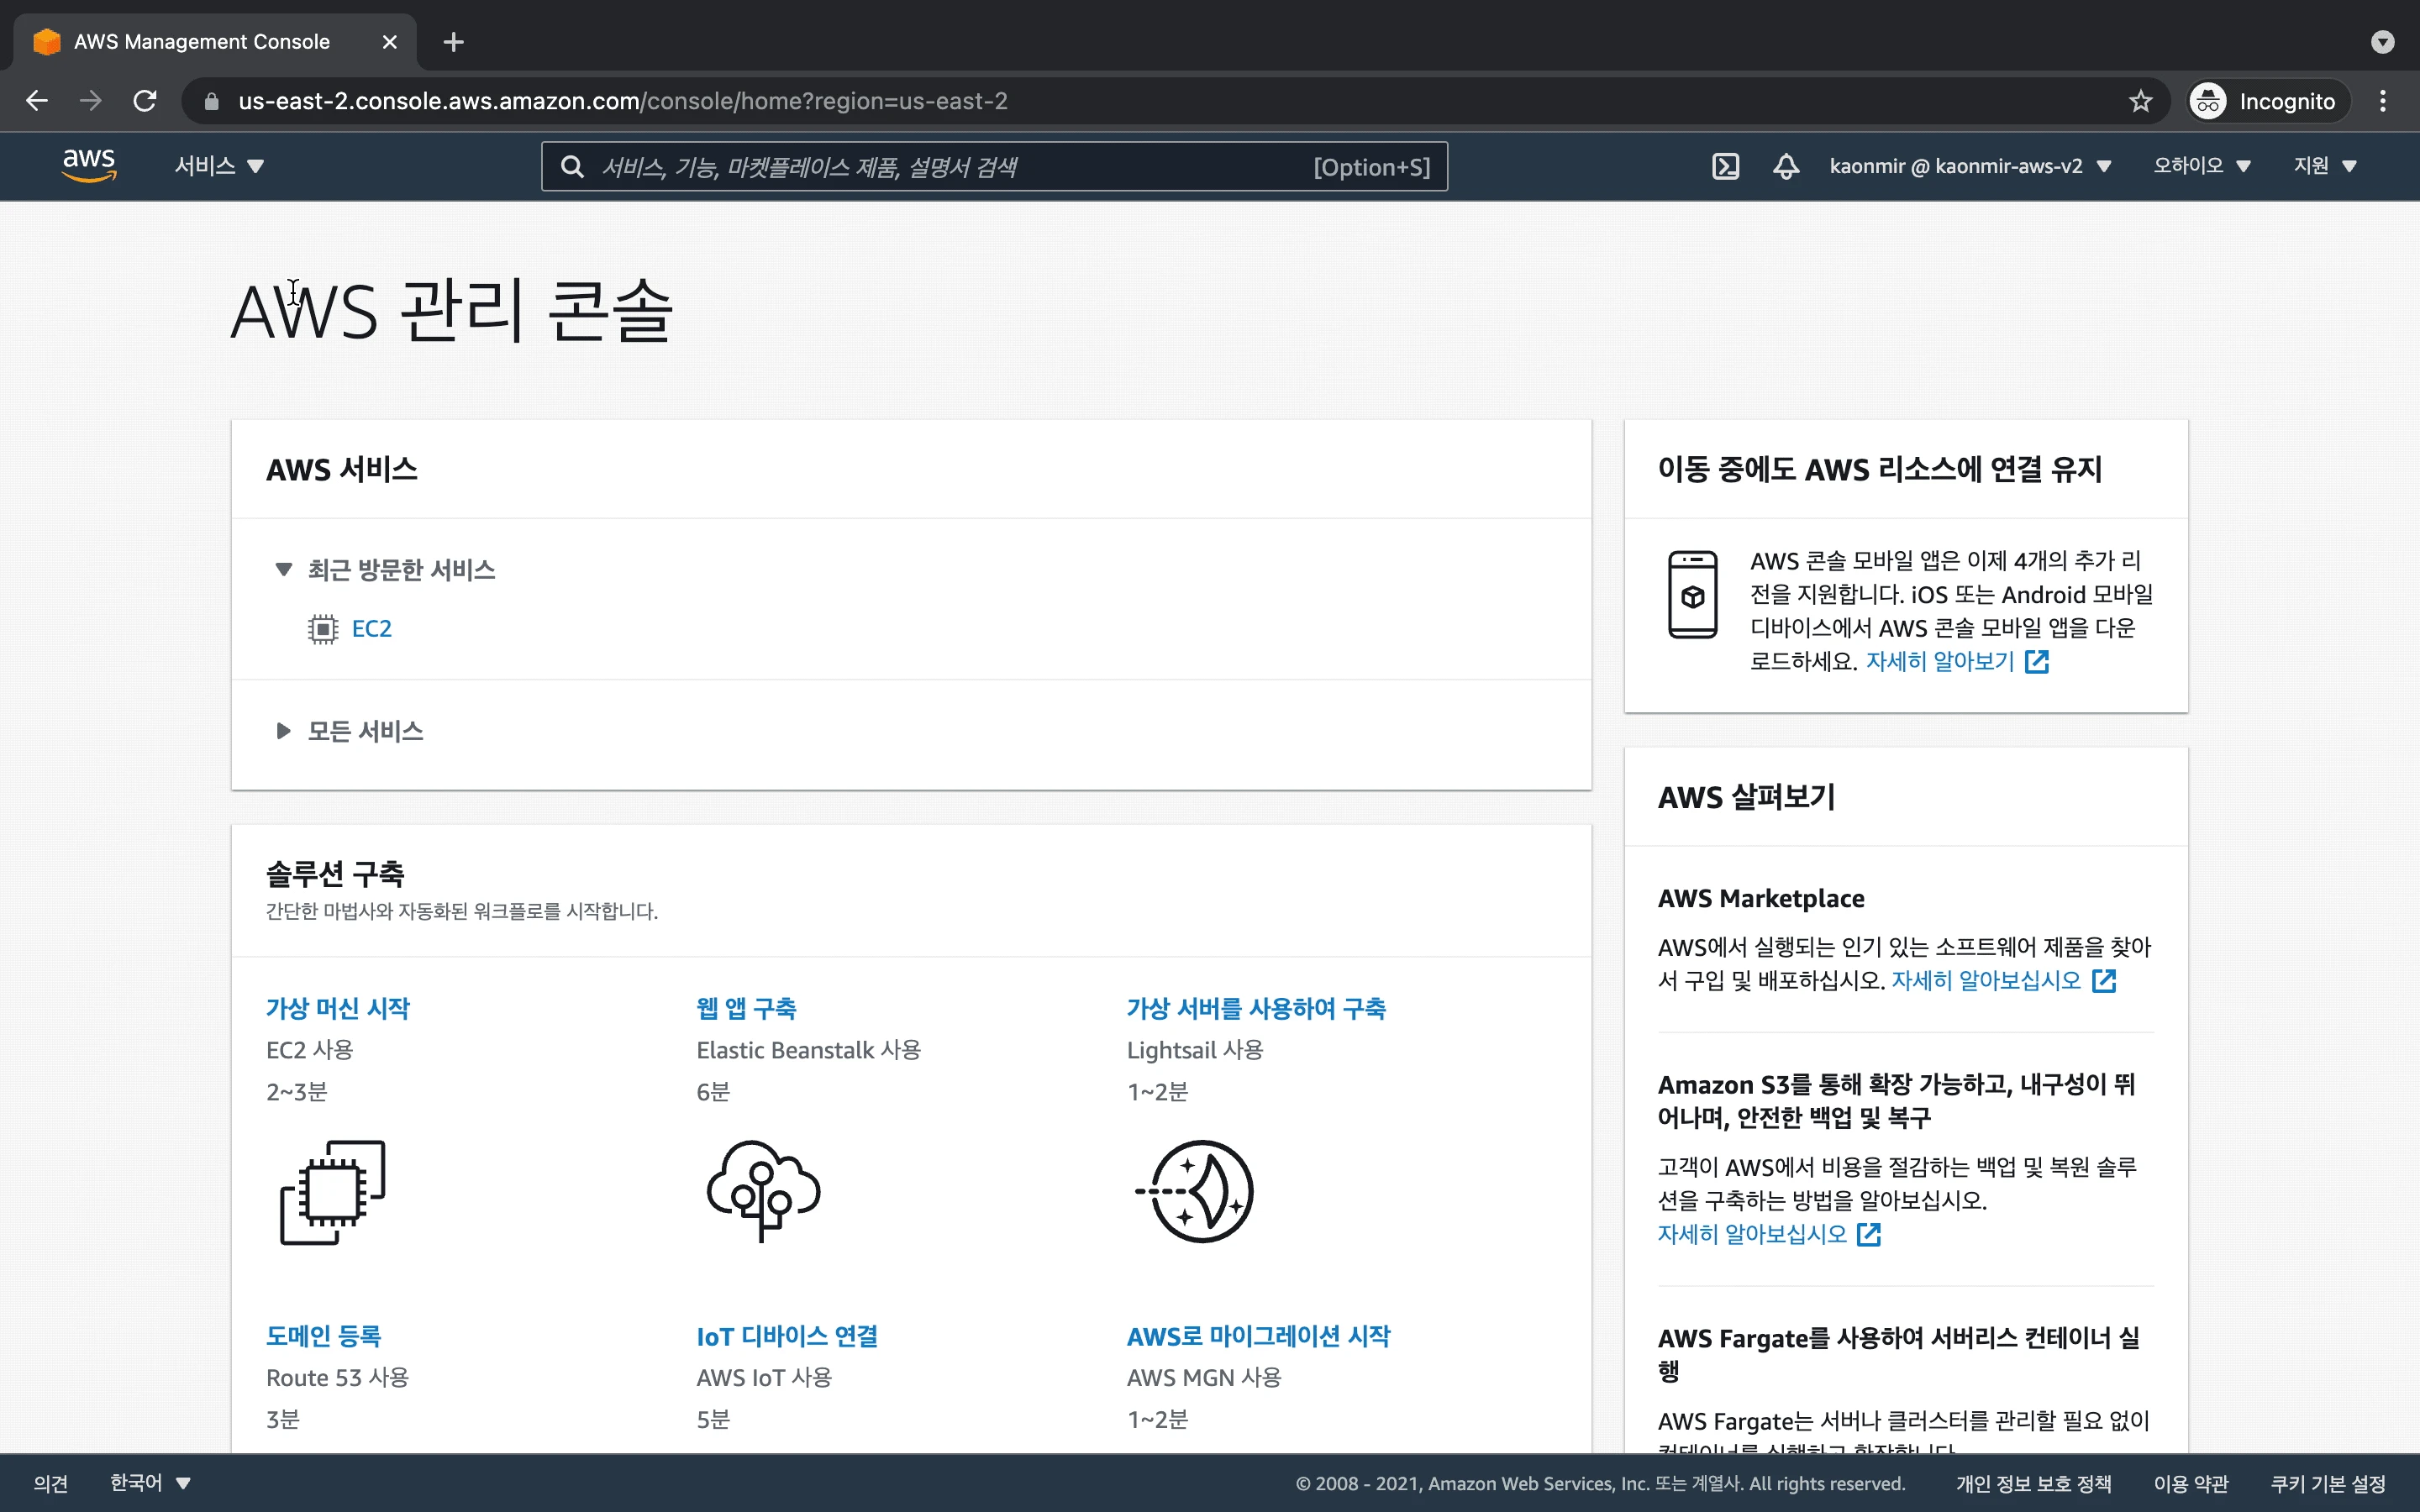Click the browser forward arrow
The height and width of the screenshot is (1512, 2420).
[91, 101]
